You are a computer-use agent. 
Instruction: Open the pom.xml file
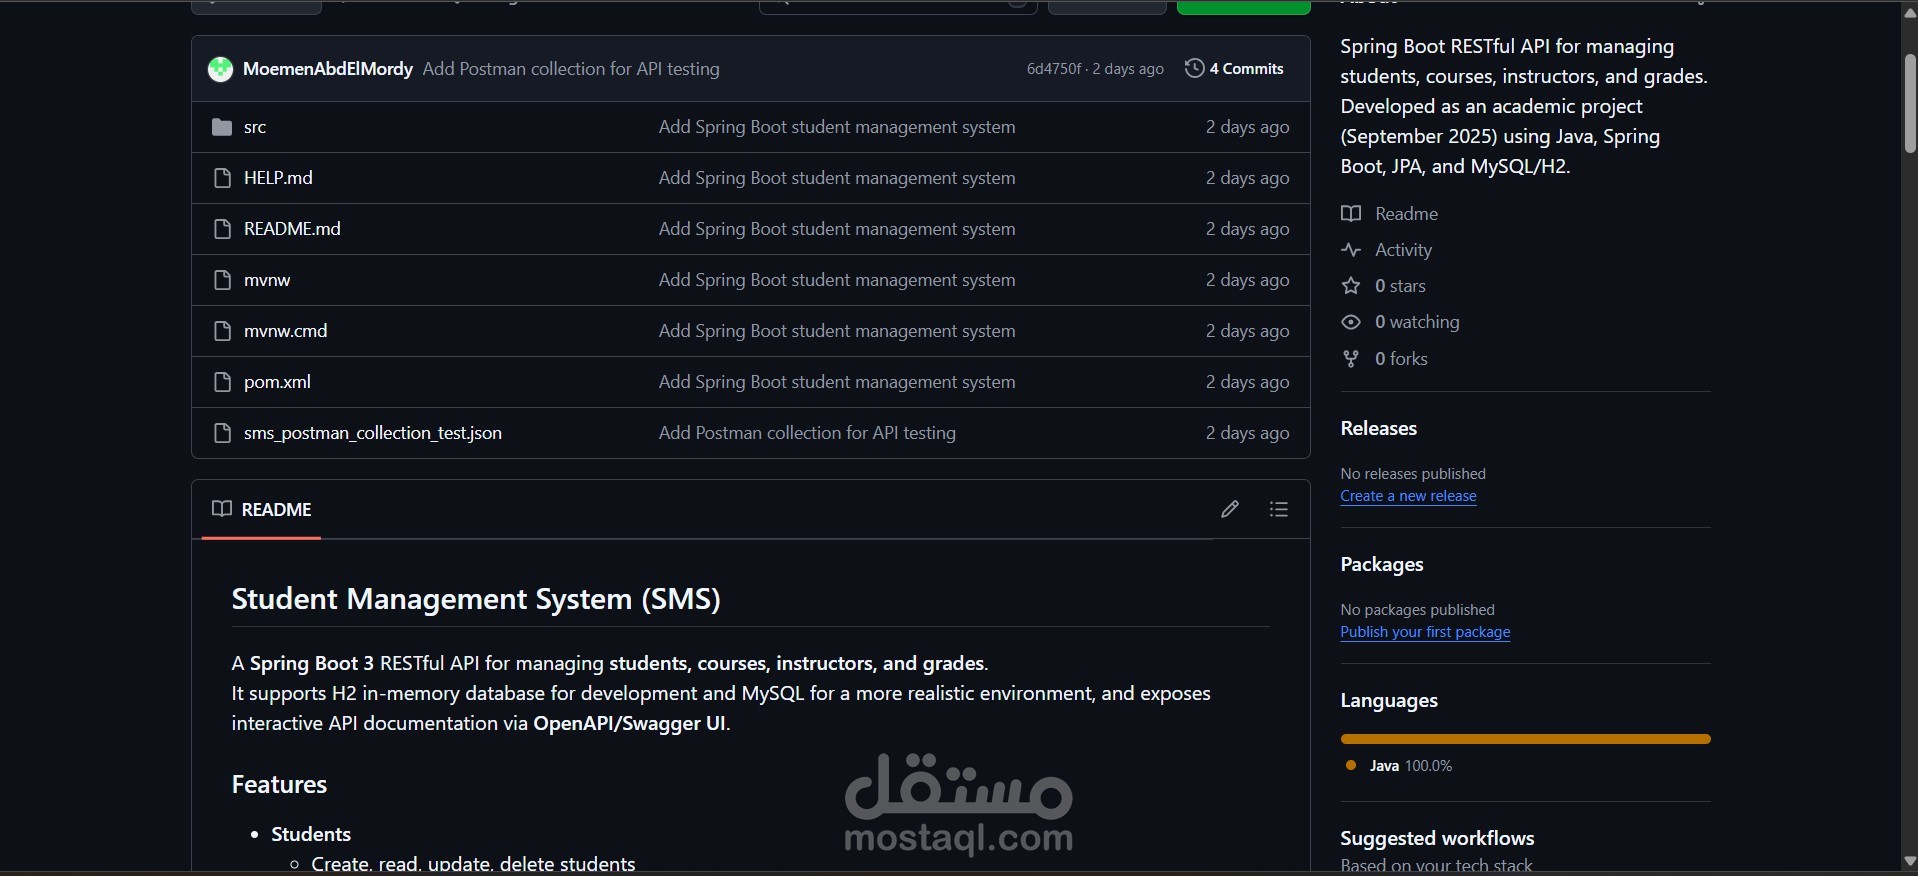click(x=277, y=382)
